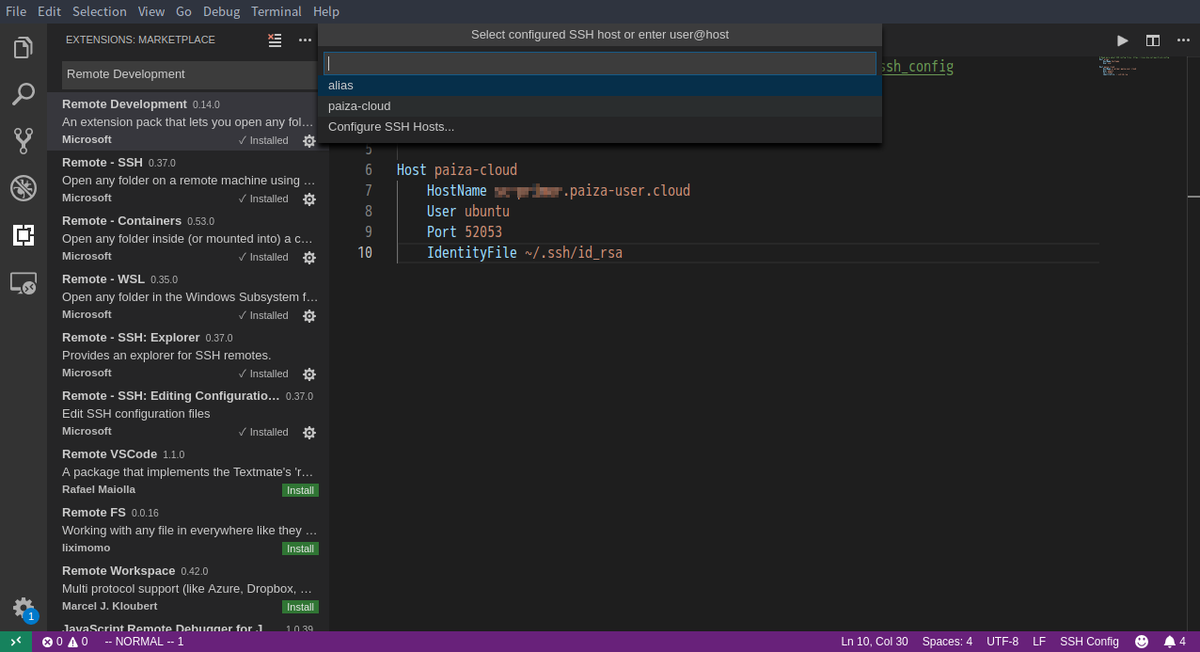Split the editor with split icon
Image resolution: width=1200 pixels, height=652 pixels.
(x=1153, y=40)
